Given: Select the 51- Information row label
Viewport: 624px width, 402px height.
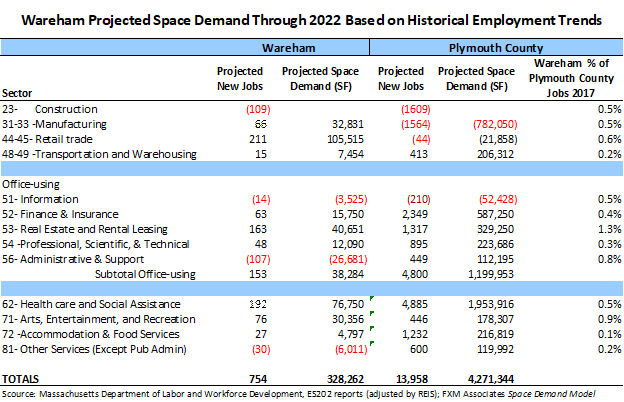Looking at the screenshot, I should pos(40,199).
